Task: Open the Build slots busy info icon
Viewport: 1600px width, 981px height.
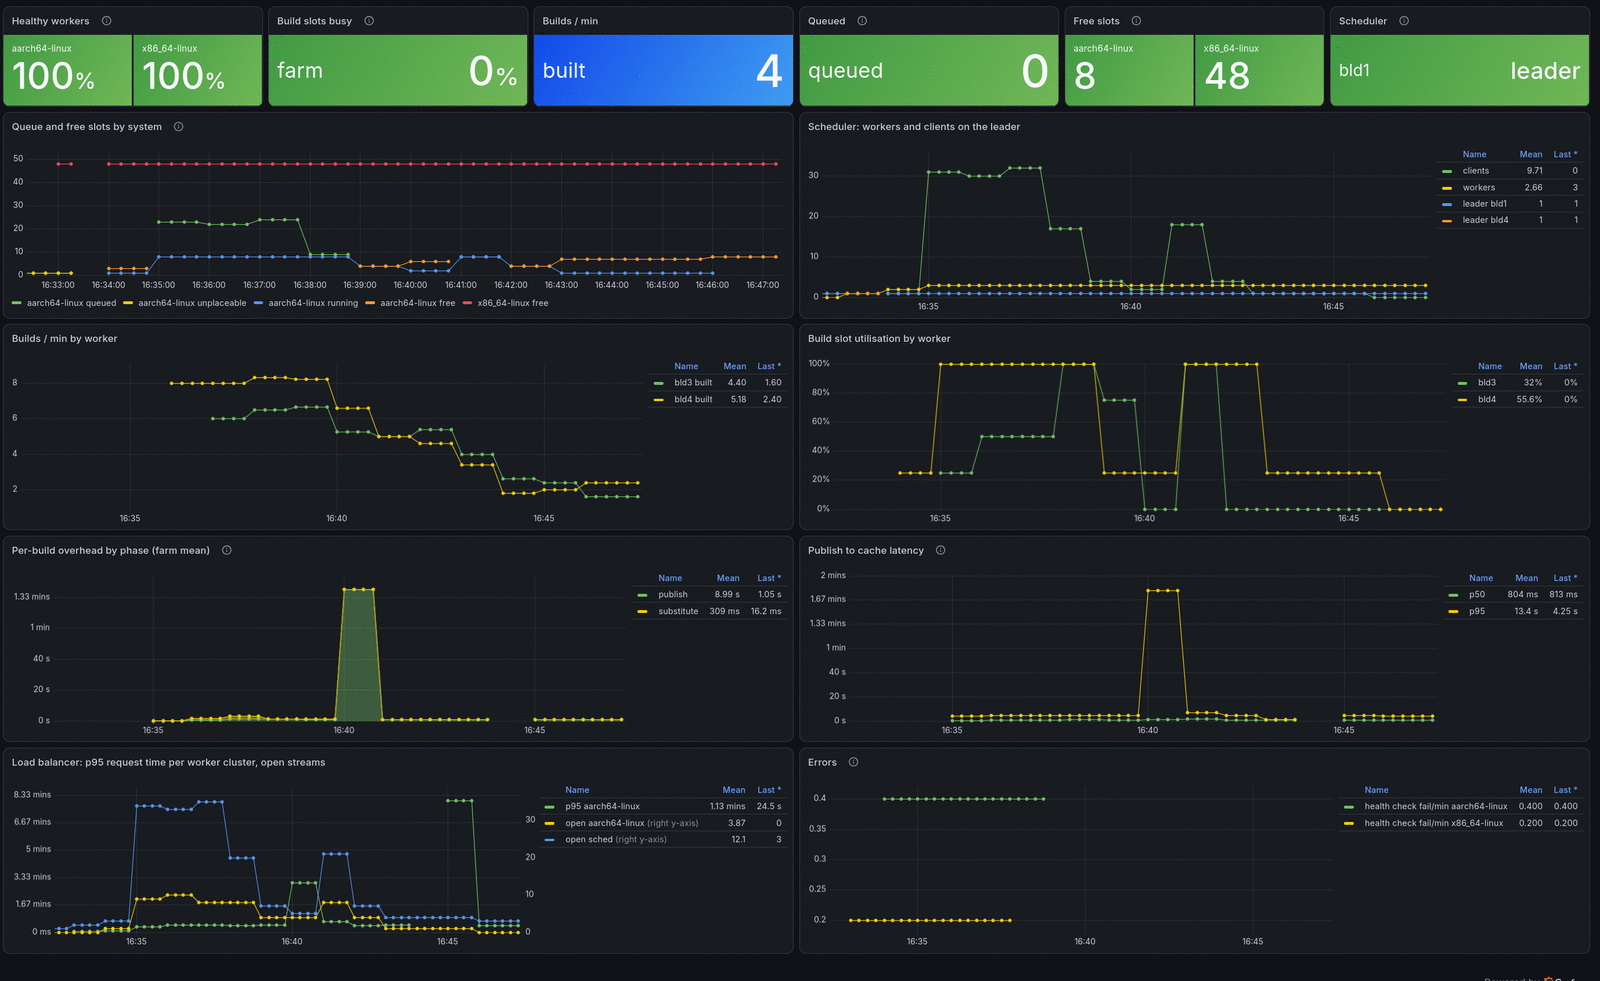Action: pyautogui.click(x=369, y=21)
